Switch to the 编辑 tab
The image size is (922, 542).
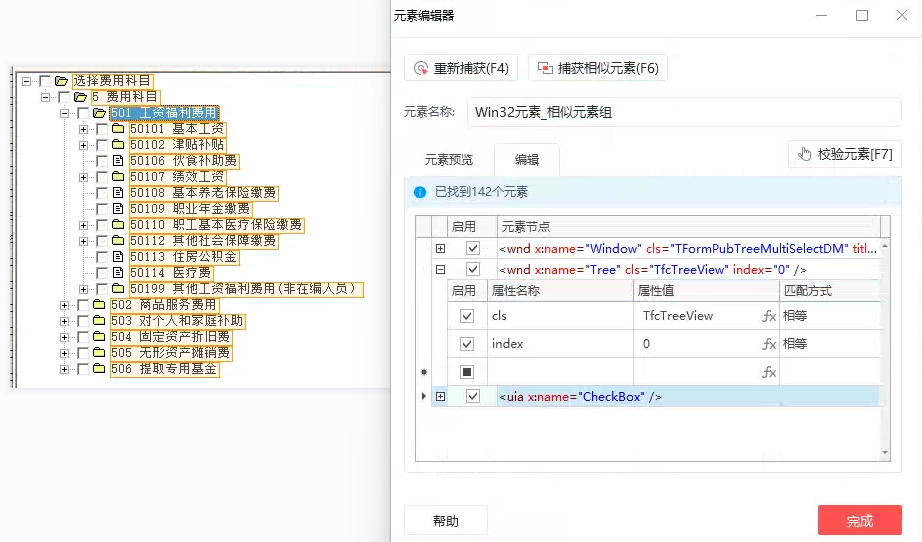(x=527, y=159)
